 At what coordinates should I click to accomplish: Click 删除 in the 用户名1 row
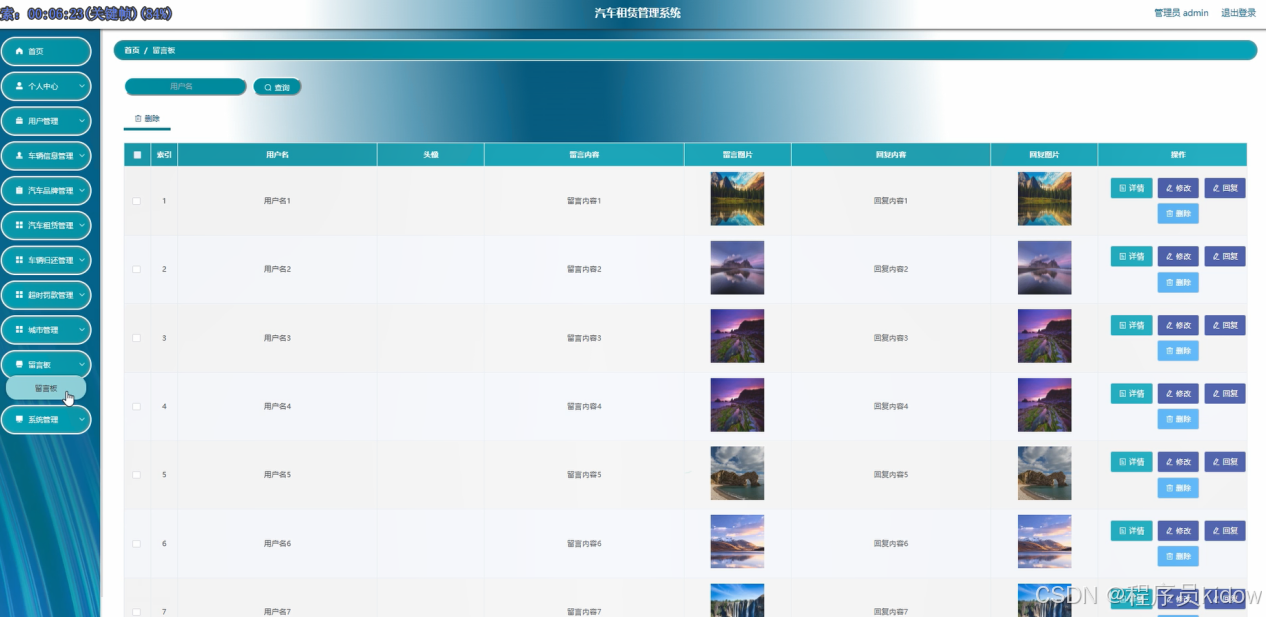pos(1178,214)
